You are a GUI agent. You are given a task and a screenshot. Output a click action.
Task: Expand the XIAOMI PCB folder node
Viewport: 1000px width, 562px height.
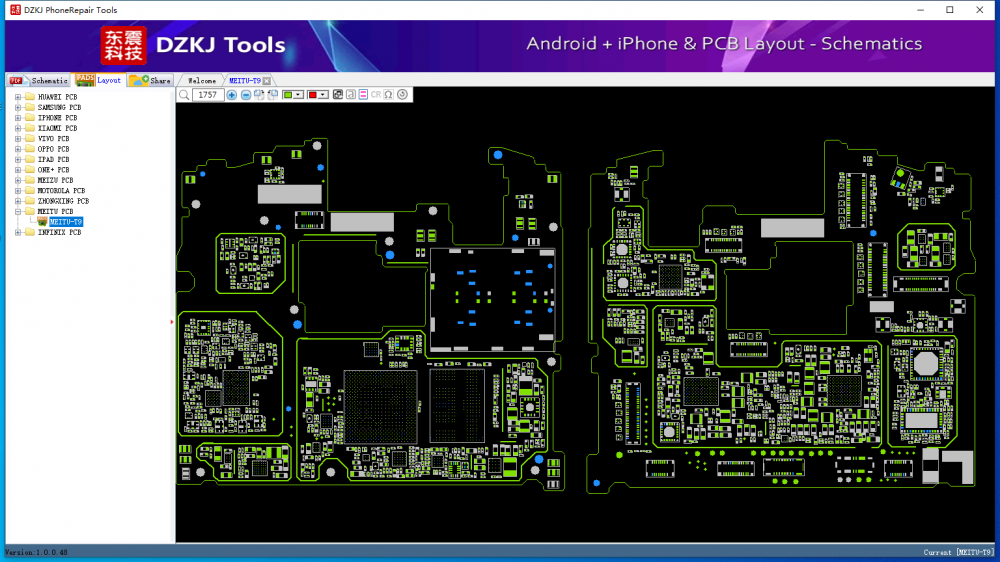pos(18,128)
